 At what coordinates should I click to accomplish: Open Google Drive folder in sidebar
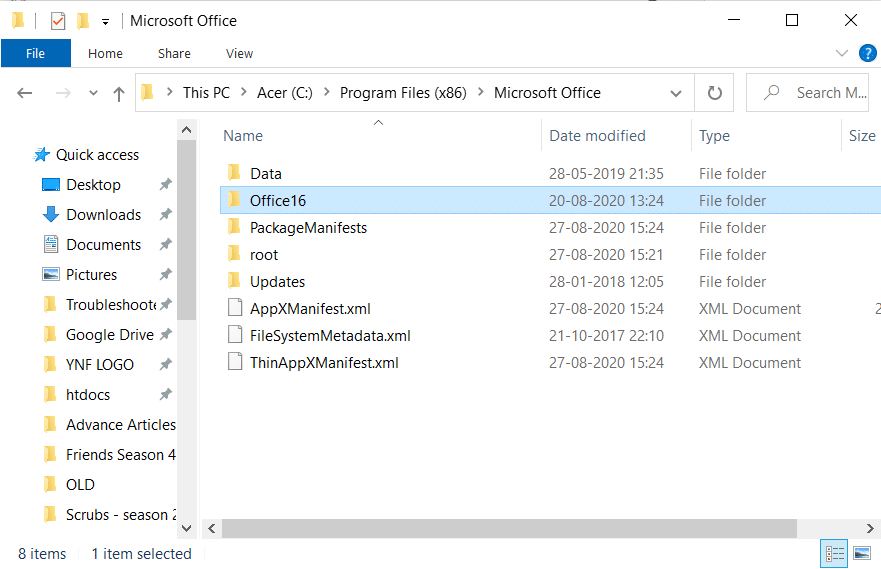[110, 335]
